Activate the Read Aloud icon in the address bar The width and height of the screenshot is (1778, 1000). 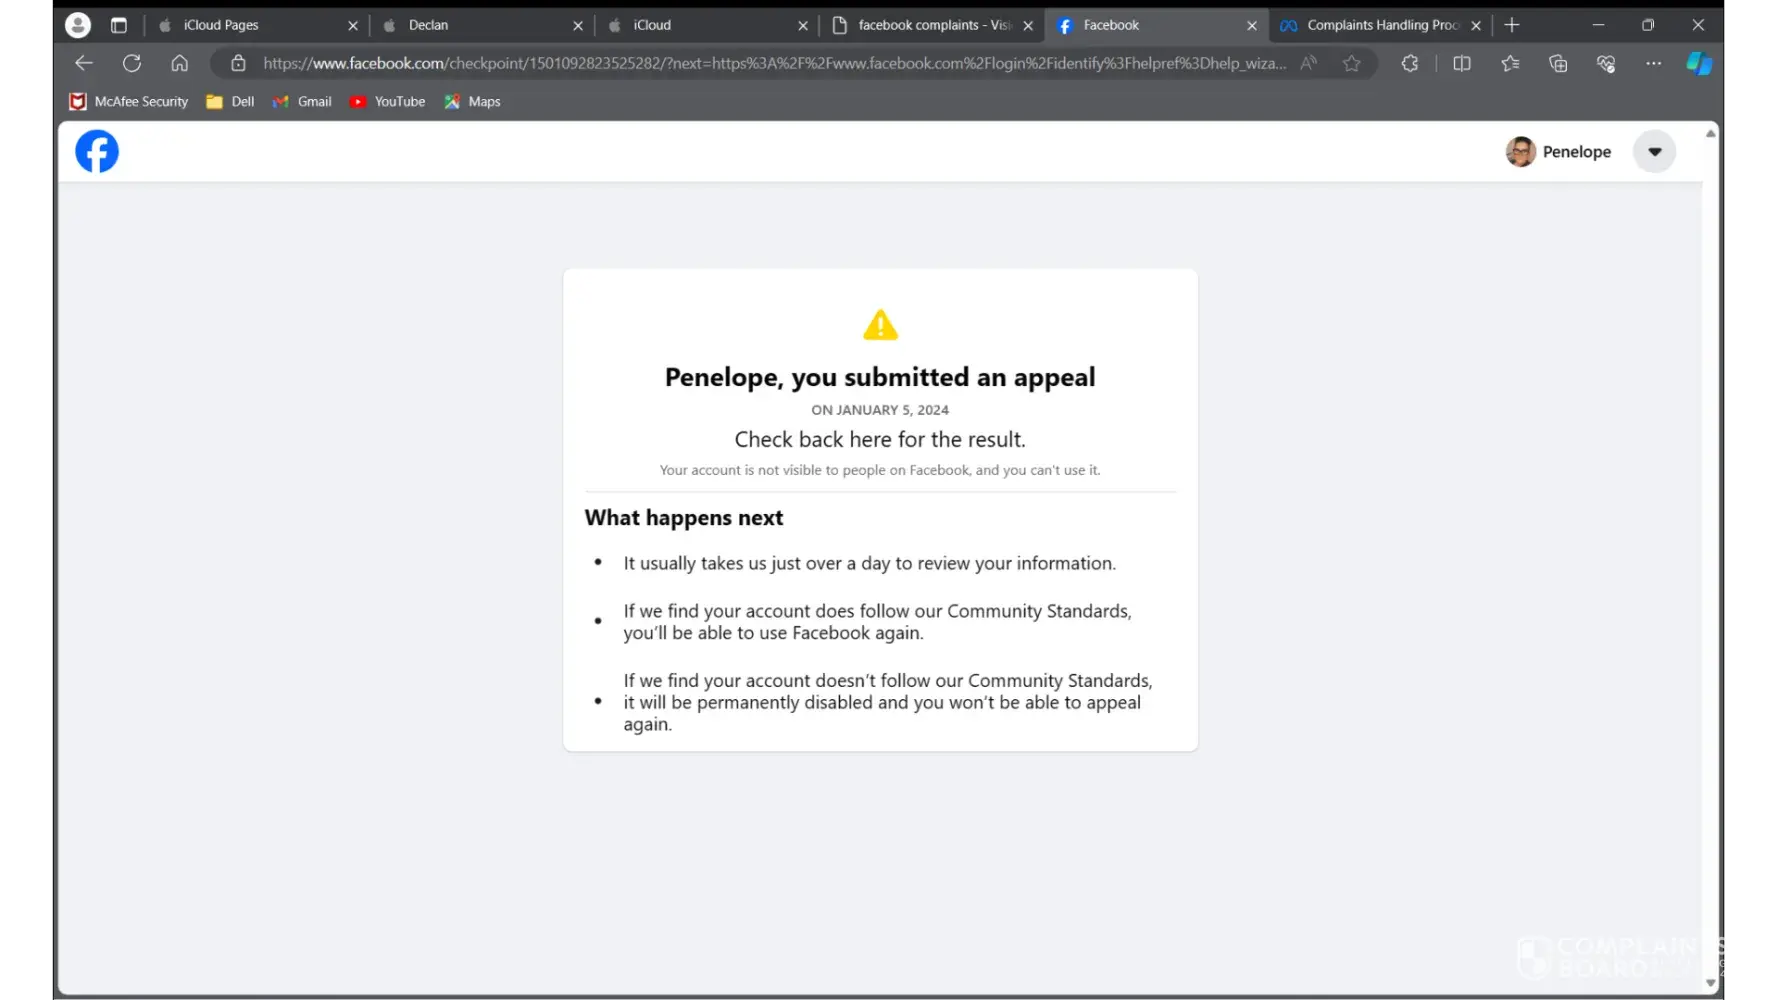1308,63
